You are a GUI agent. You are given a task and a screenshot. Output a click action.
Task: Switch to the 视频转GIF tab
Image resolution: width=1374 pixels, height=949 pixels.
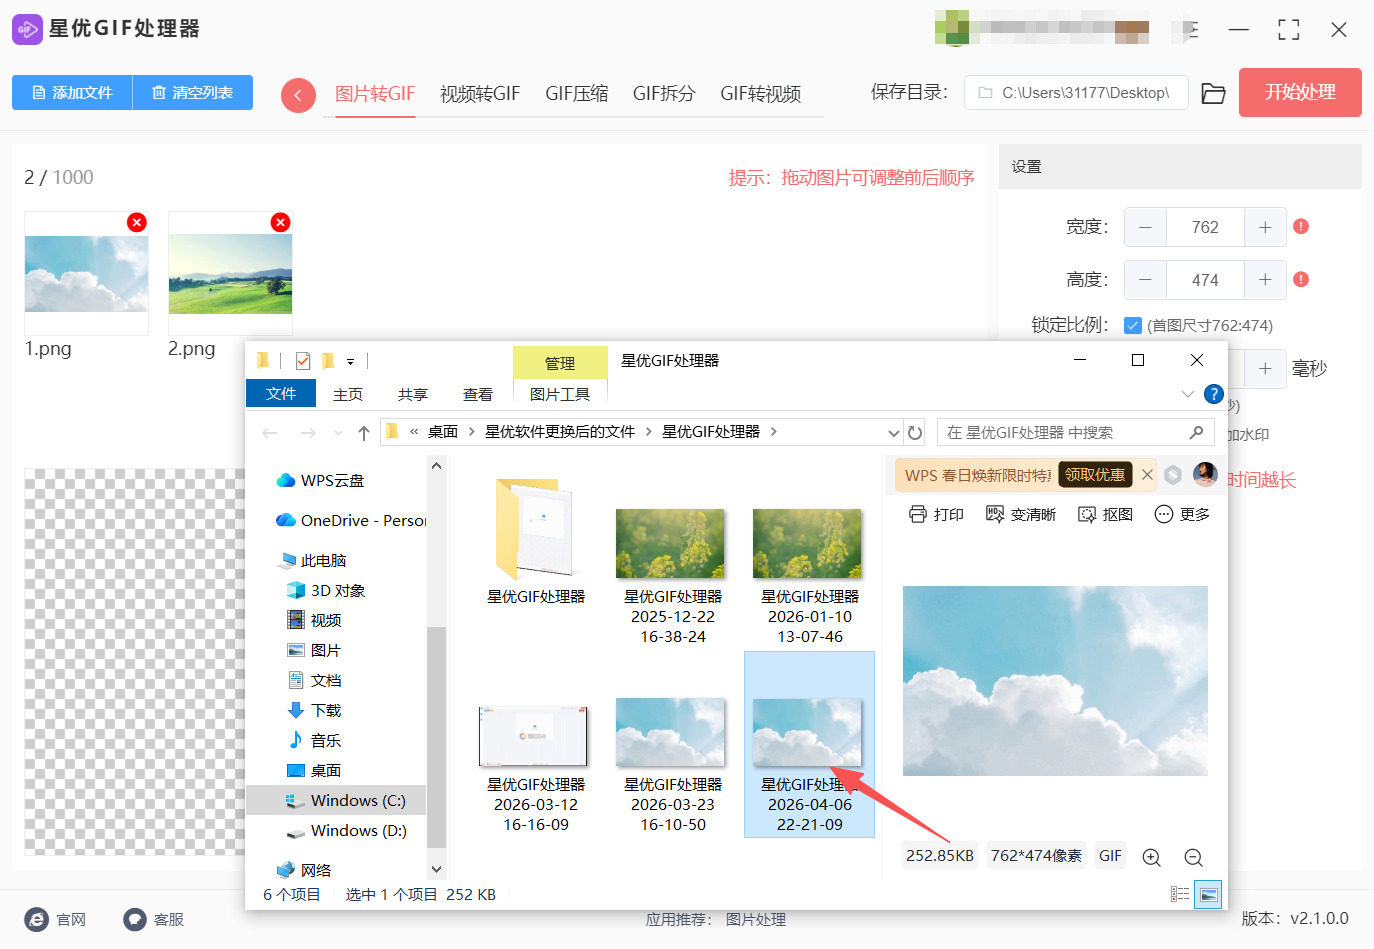pyautogui.click(x=480, y=93)
